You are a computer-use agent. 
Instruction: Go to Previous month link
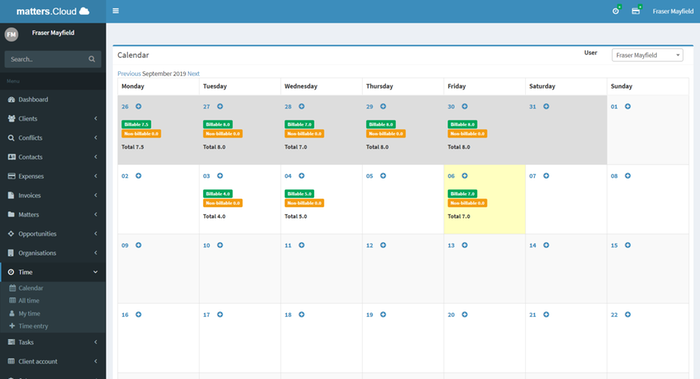pos(129,74)
